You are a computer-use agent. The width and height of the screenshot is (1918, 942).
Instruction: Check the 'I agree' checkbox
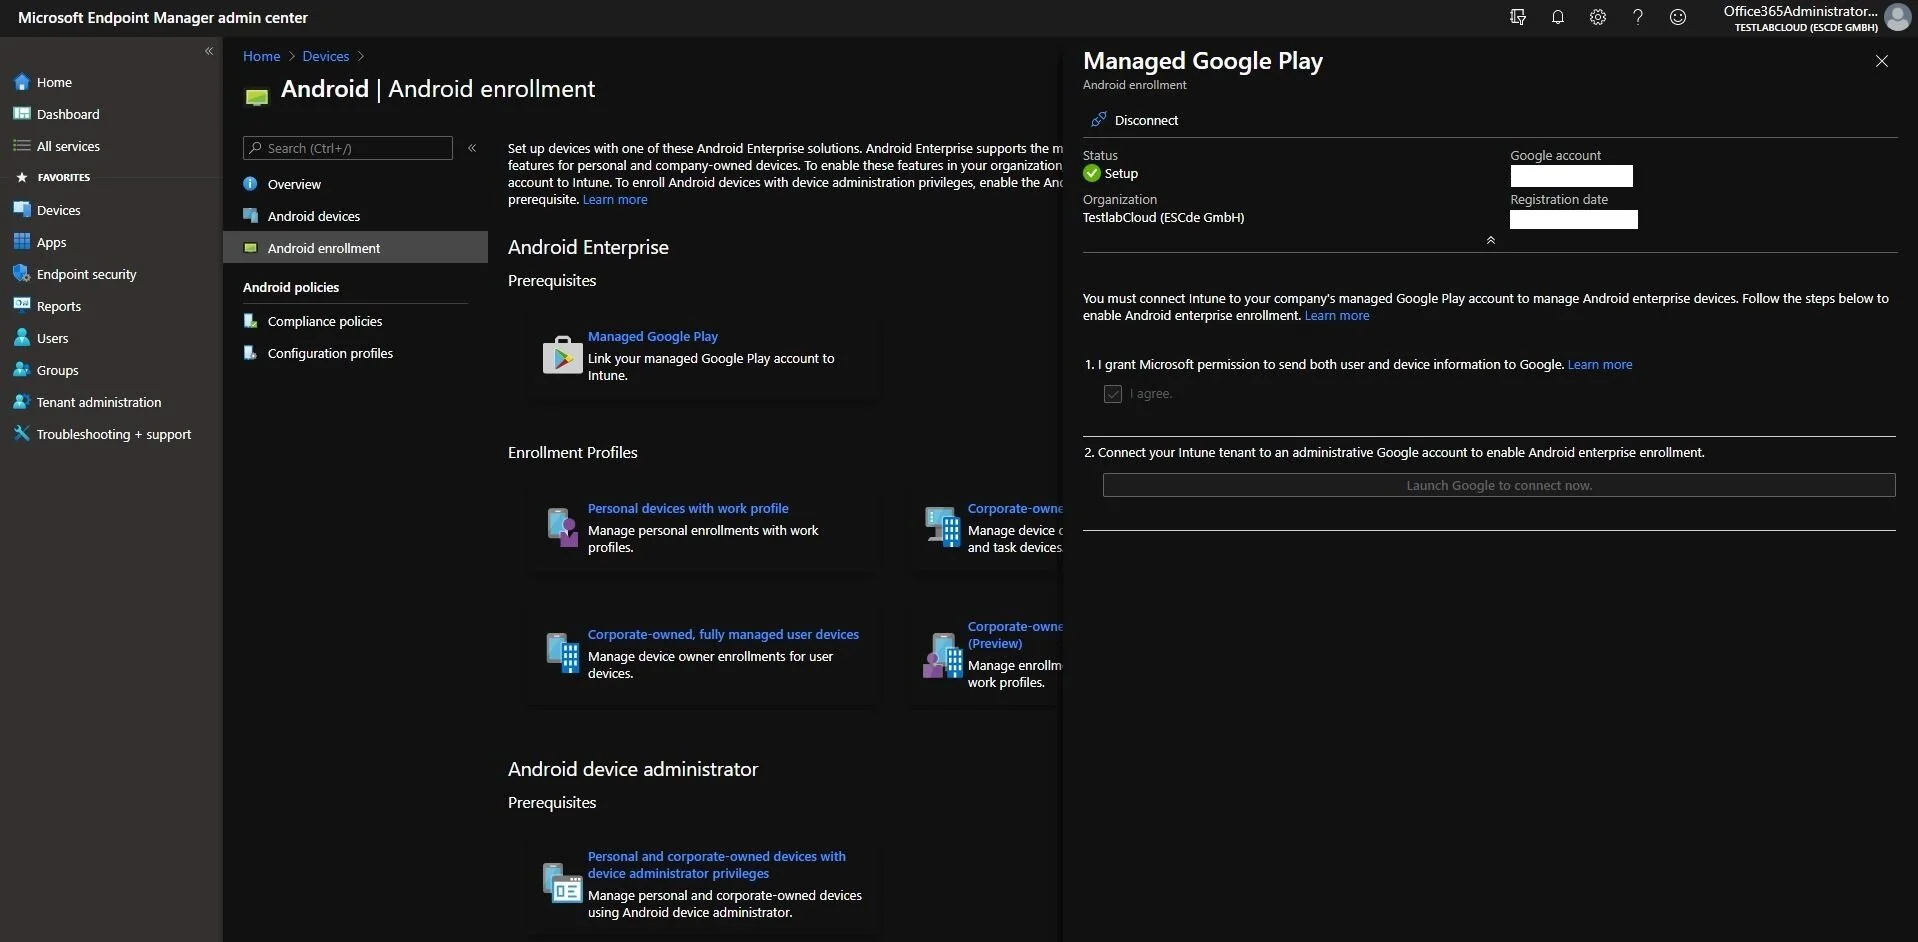tap(1112, 393)
